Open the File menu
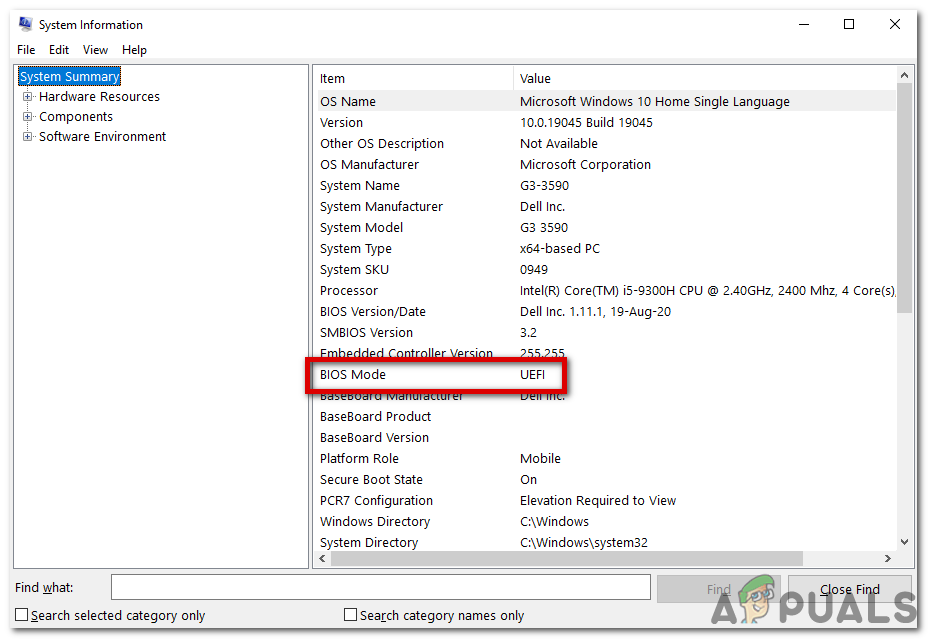This screenshot has width=928, height=639. (26, 50)
